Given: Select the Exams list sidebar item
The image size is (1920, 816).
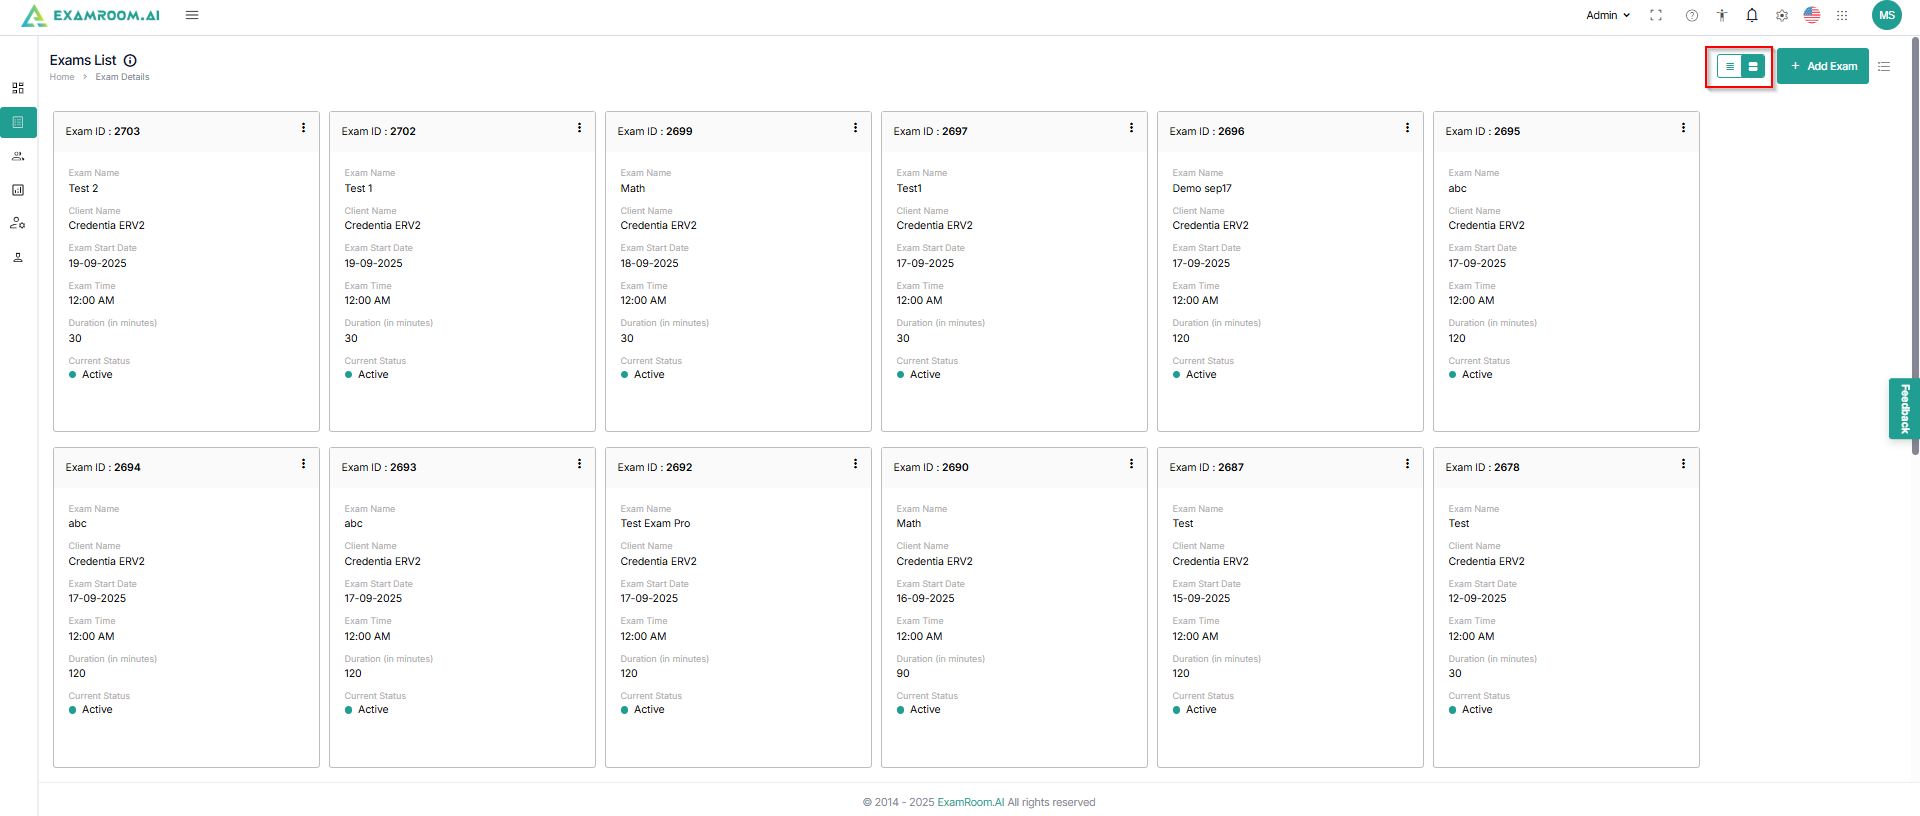Looking at the screenshot, I should [18, 122].
